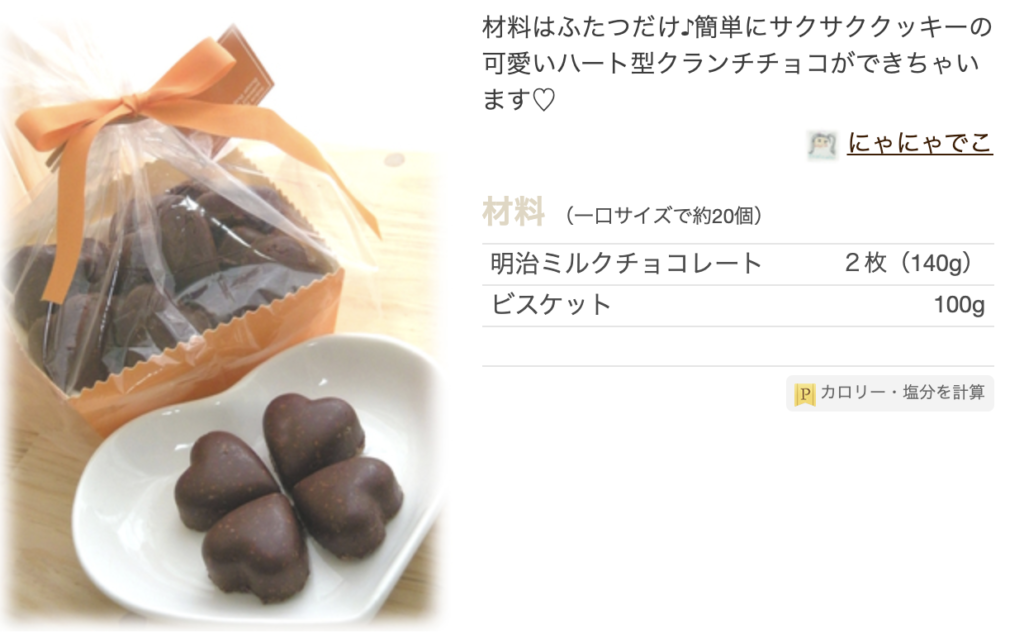Click the music note symbol in description
1024x633 pixels.
pyautogui.click(x=685, y=28)
